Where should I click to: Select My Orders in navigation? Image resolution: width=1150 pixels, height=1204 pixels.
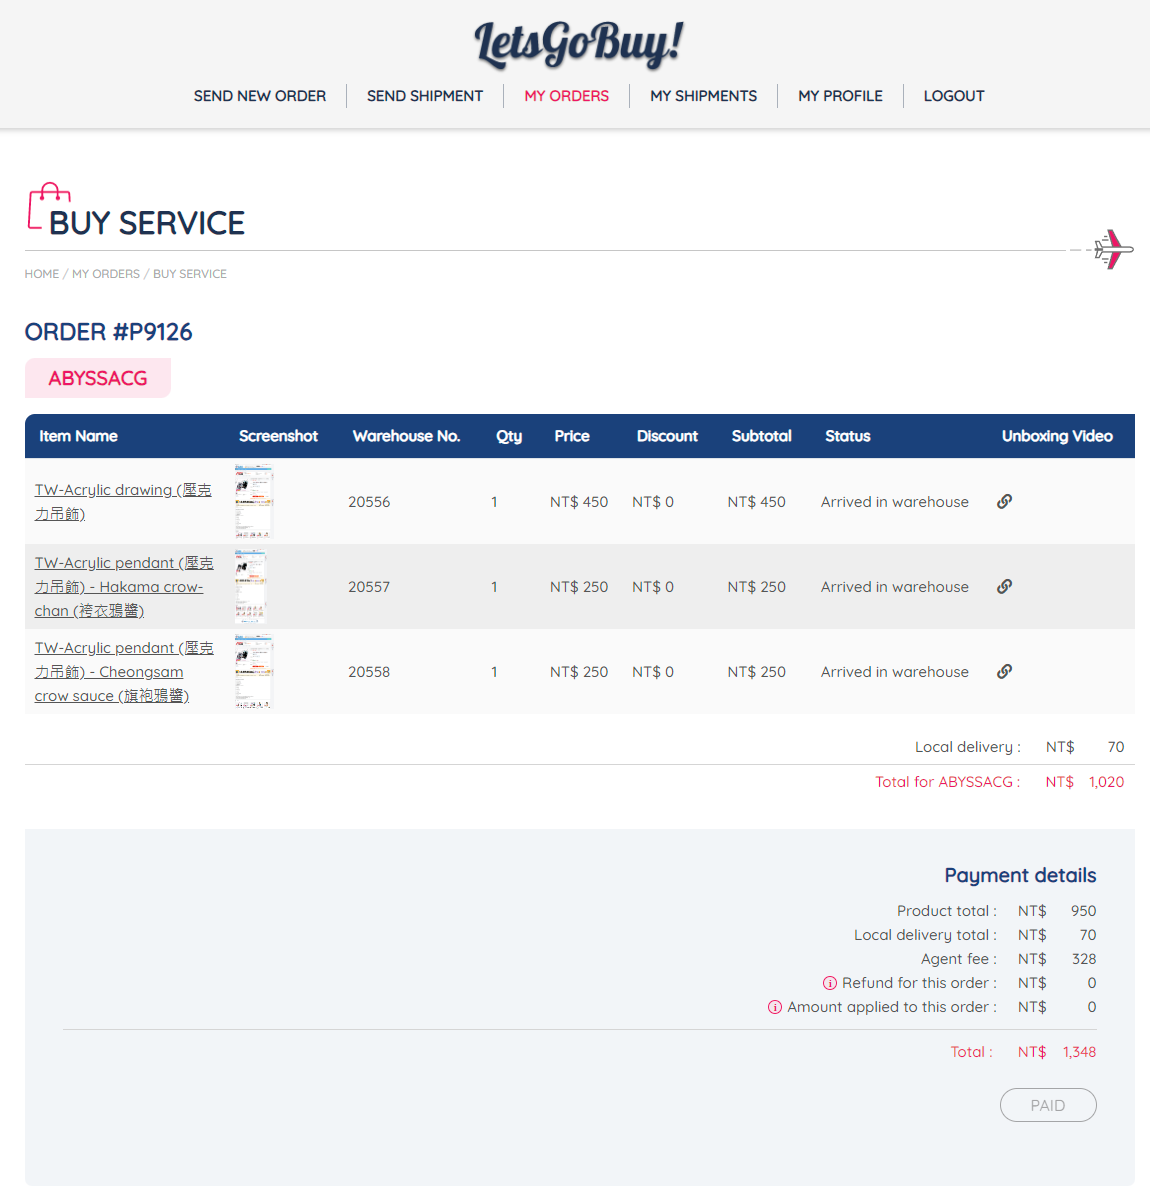pos(566,96)
